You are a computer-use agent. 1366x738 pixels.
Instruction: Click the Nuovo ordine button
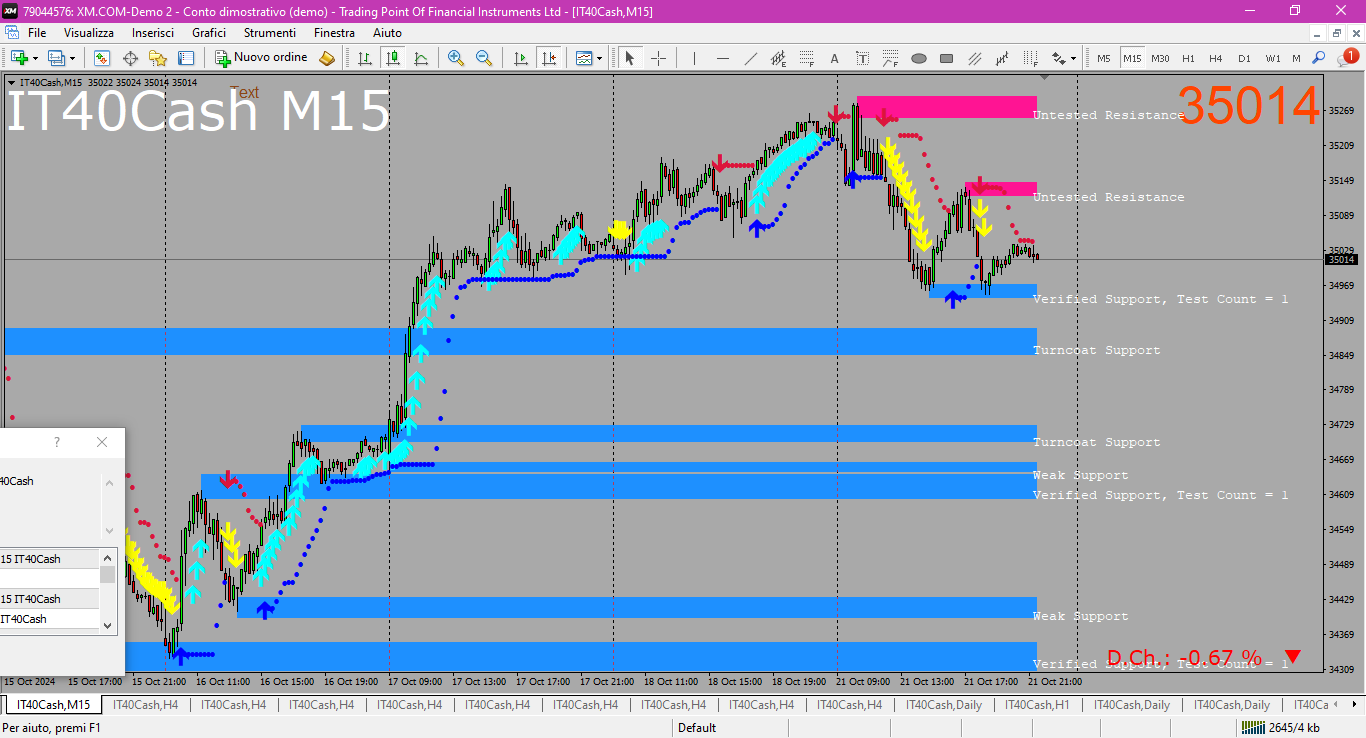click(x=262, y=58)
